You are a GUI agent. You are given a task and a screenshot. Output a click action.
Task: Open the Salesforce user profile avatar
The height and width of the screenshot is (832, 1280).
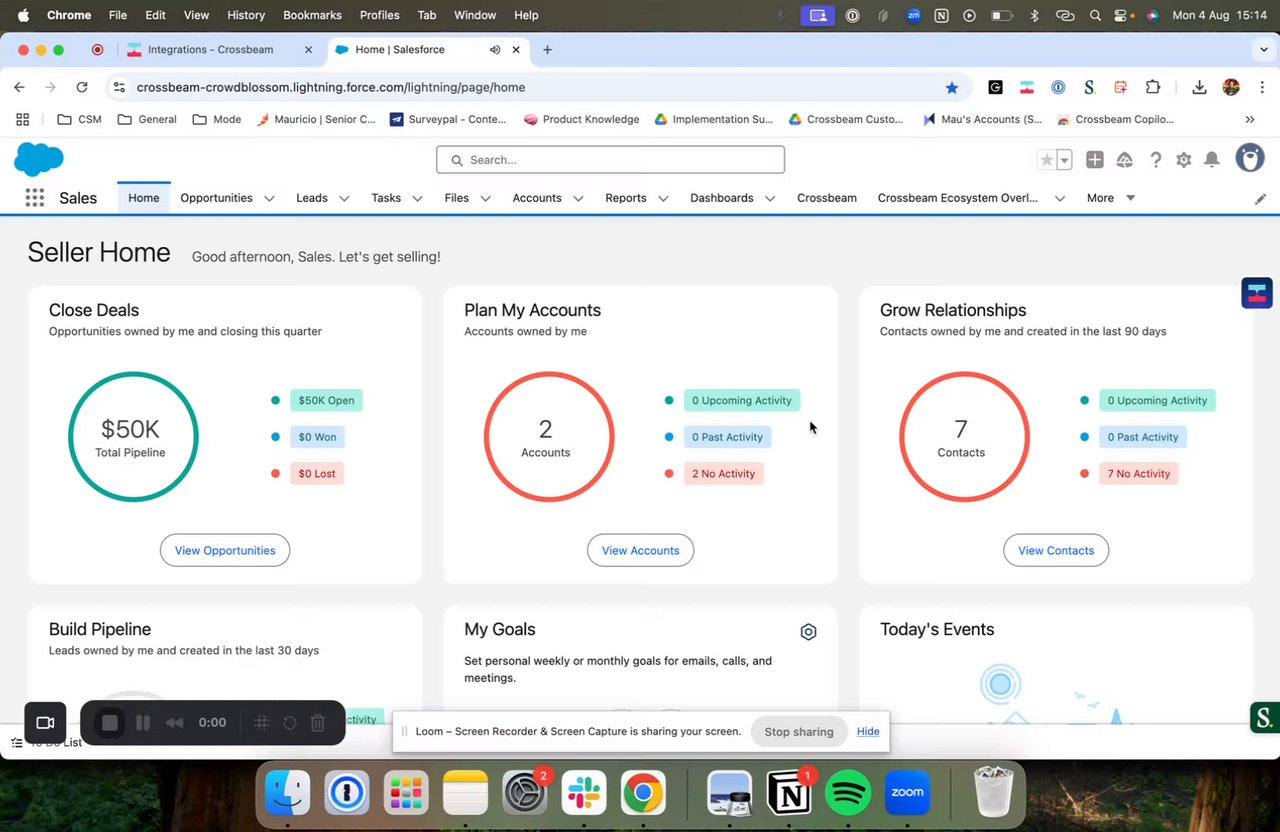click(x=1250, y=158)
